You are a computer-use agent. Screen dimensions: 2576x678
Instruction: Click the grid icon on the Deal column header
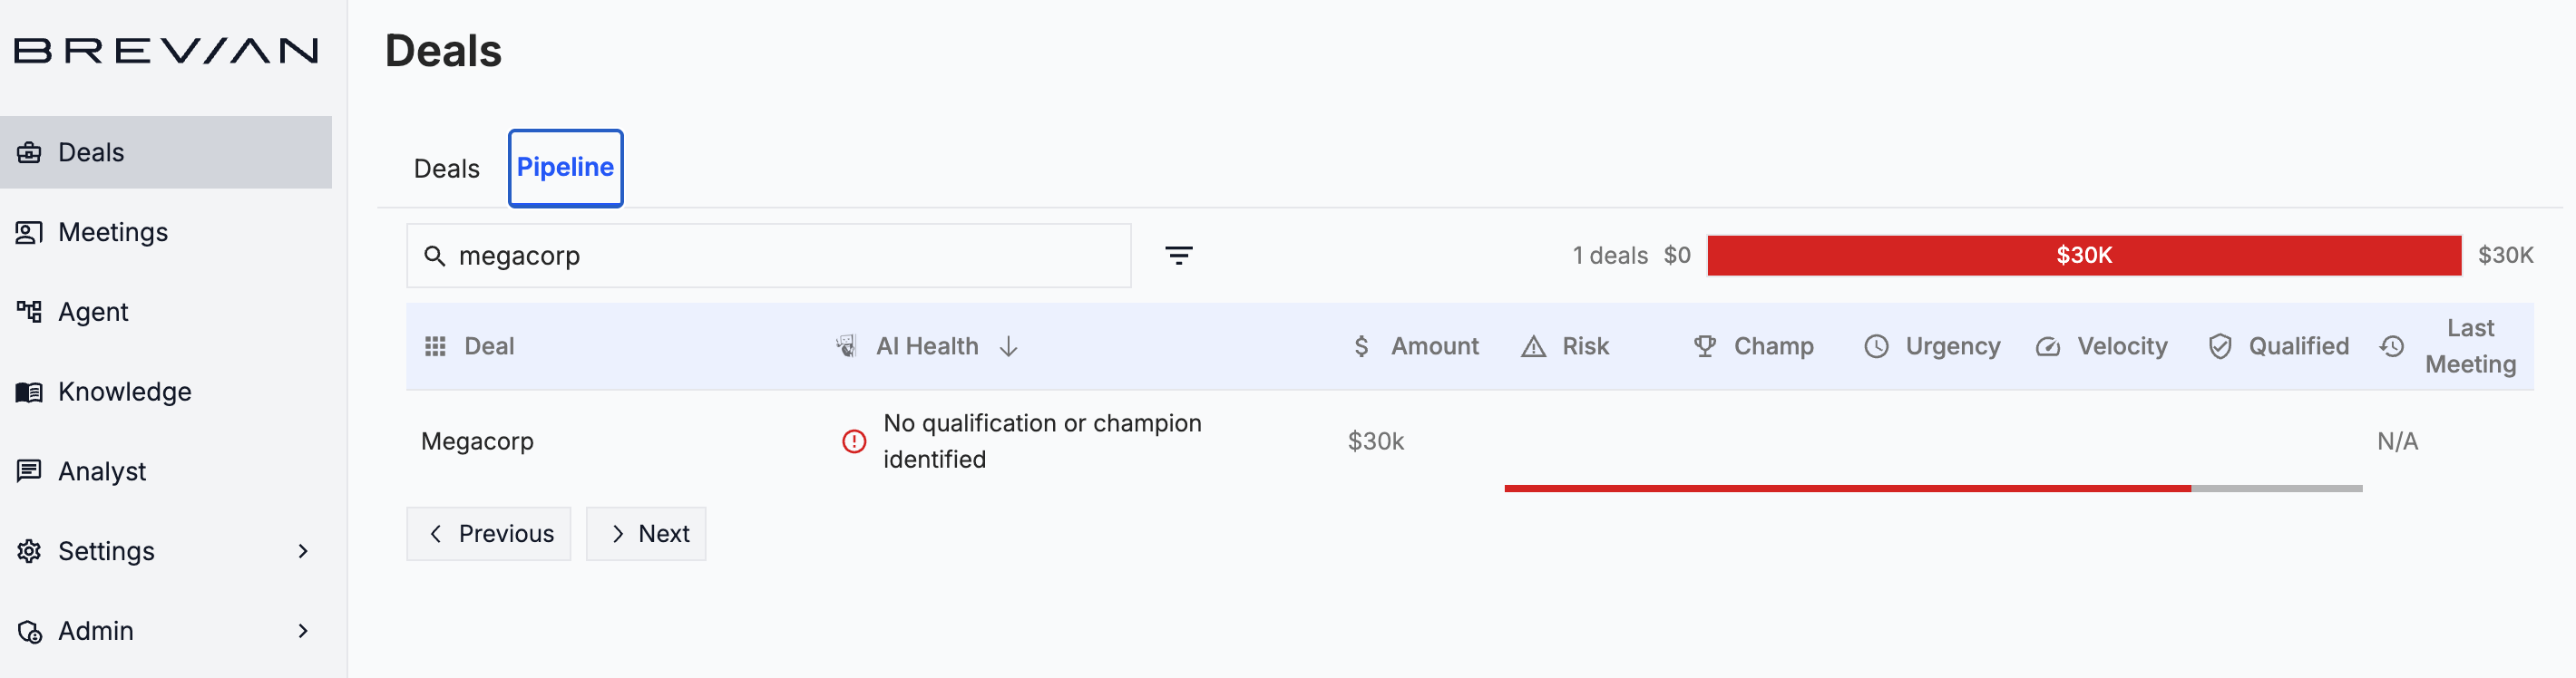pyautogui.click(x=435, y=346)
